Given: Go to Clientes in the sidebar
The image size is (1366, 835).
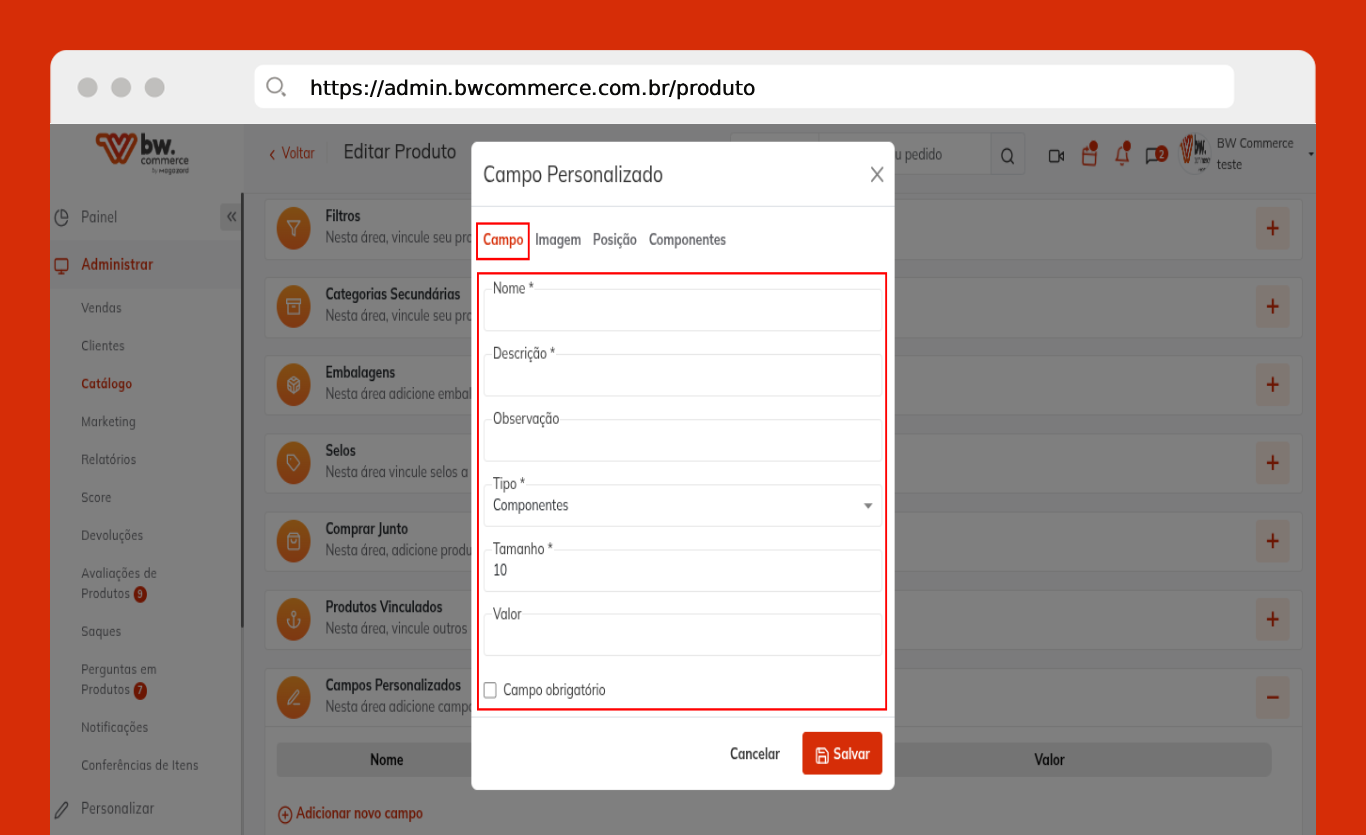Looking at the screenshot, I should pyautogui.click(x=103, y=346).
